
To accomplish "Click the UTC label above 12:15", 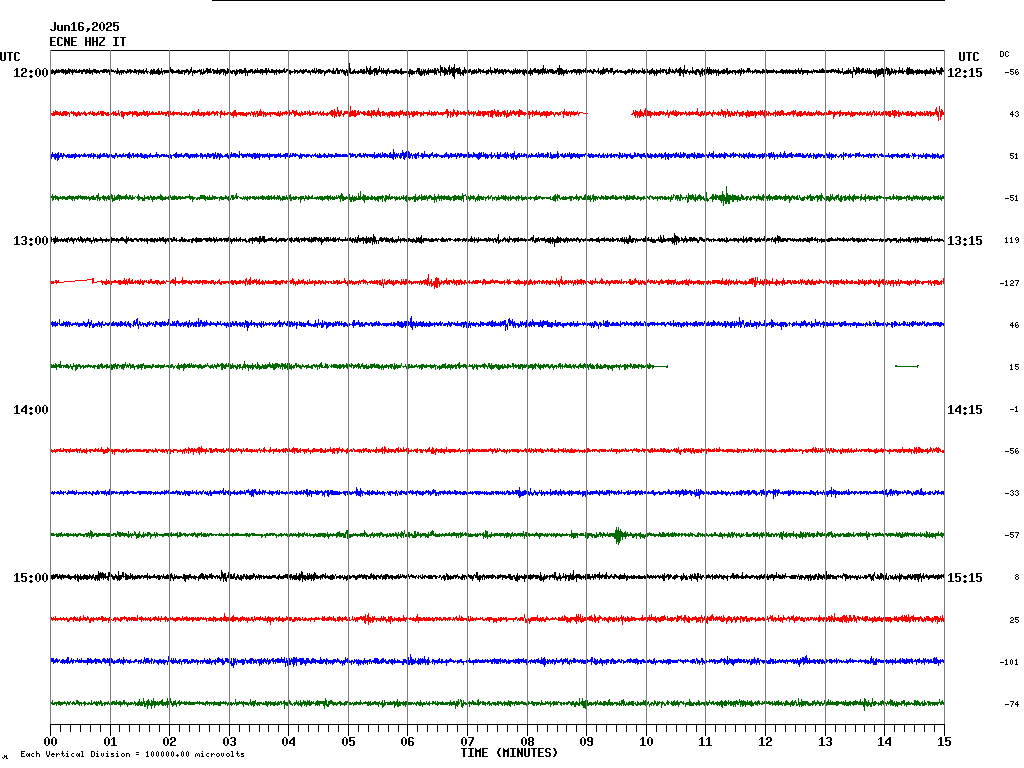I will (968, 57).
